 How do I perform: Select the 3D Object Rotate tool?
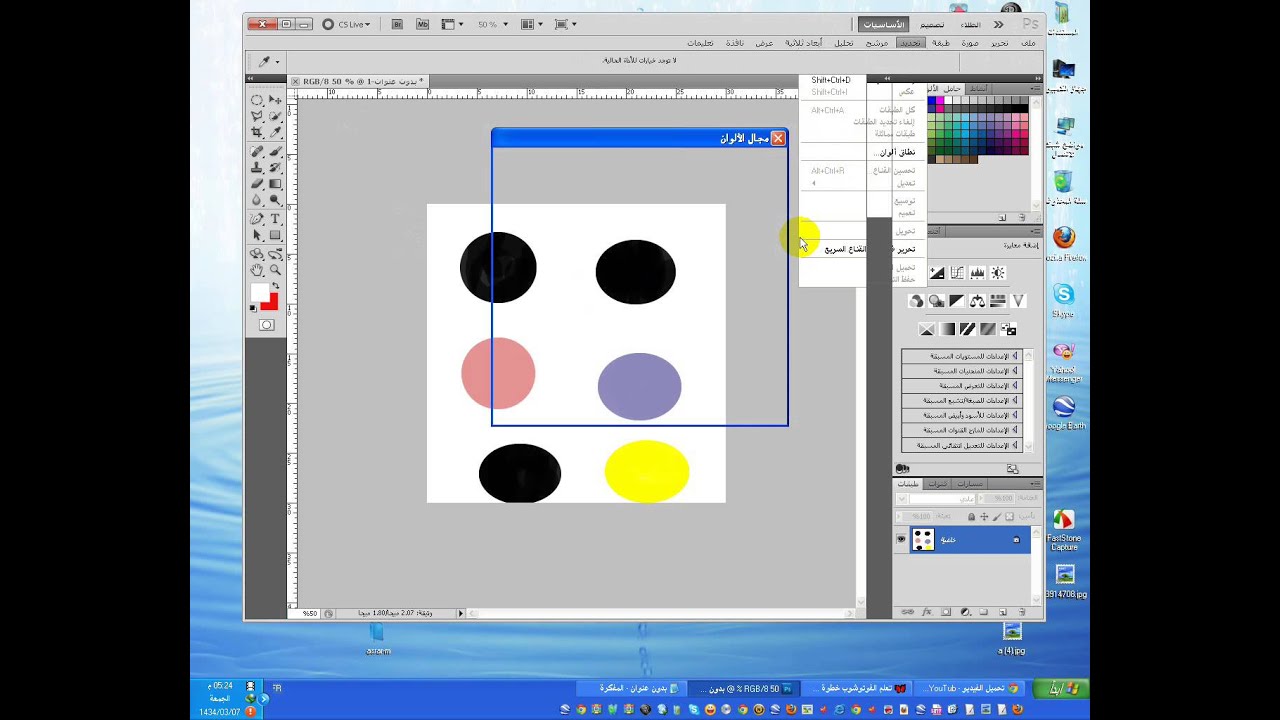point(257,254)
